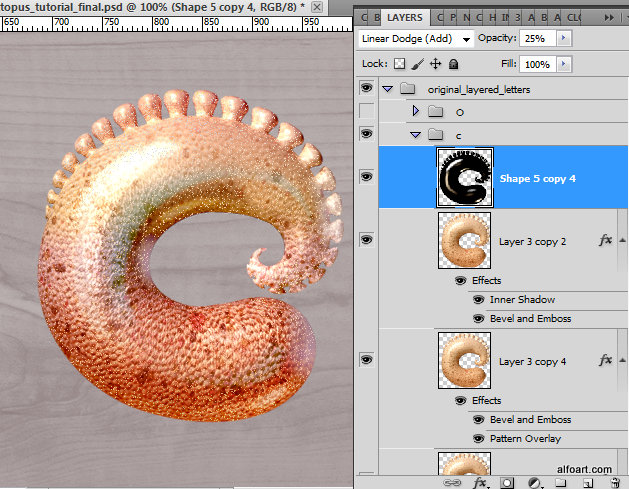Screen dimensions: 629x489
Task: Hide the Layer 3 copy 2 layer
Action: [x=366, y=239]
